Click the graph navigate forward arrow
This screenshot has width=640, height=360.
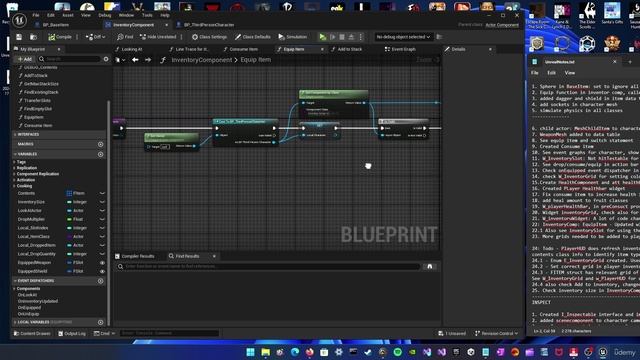click(x=148, y=60)
